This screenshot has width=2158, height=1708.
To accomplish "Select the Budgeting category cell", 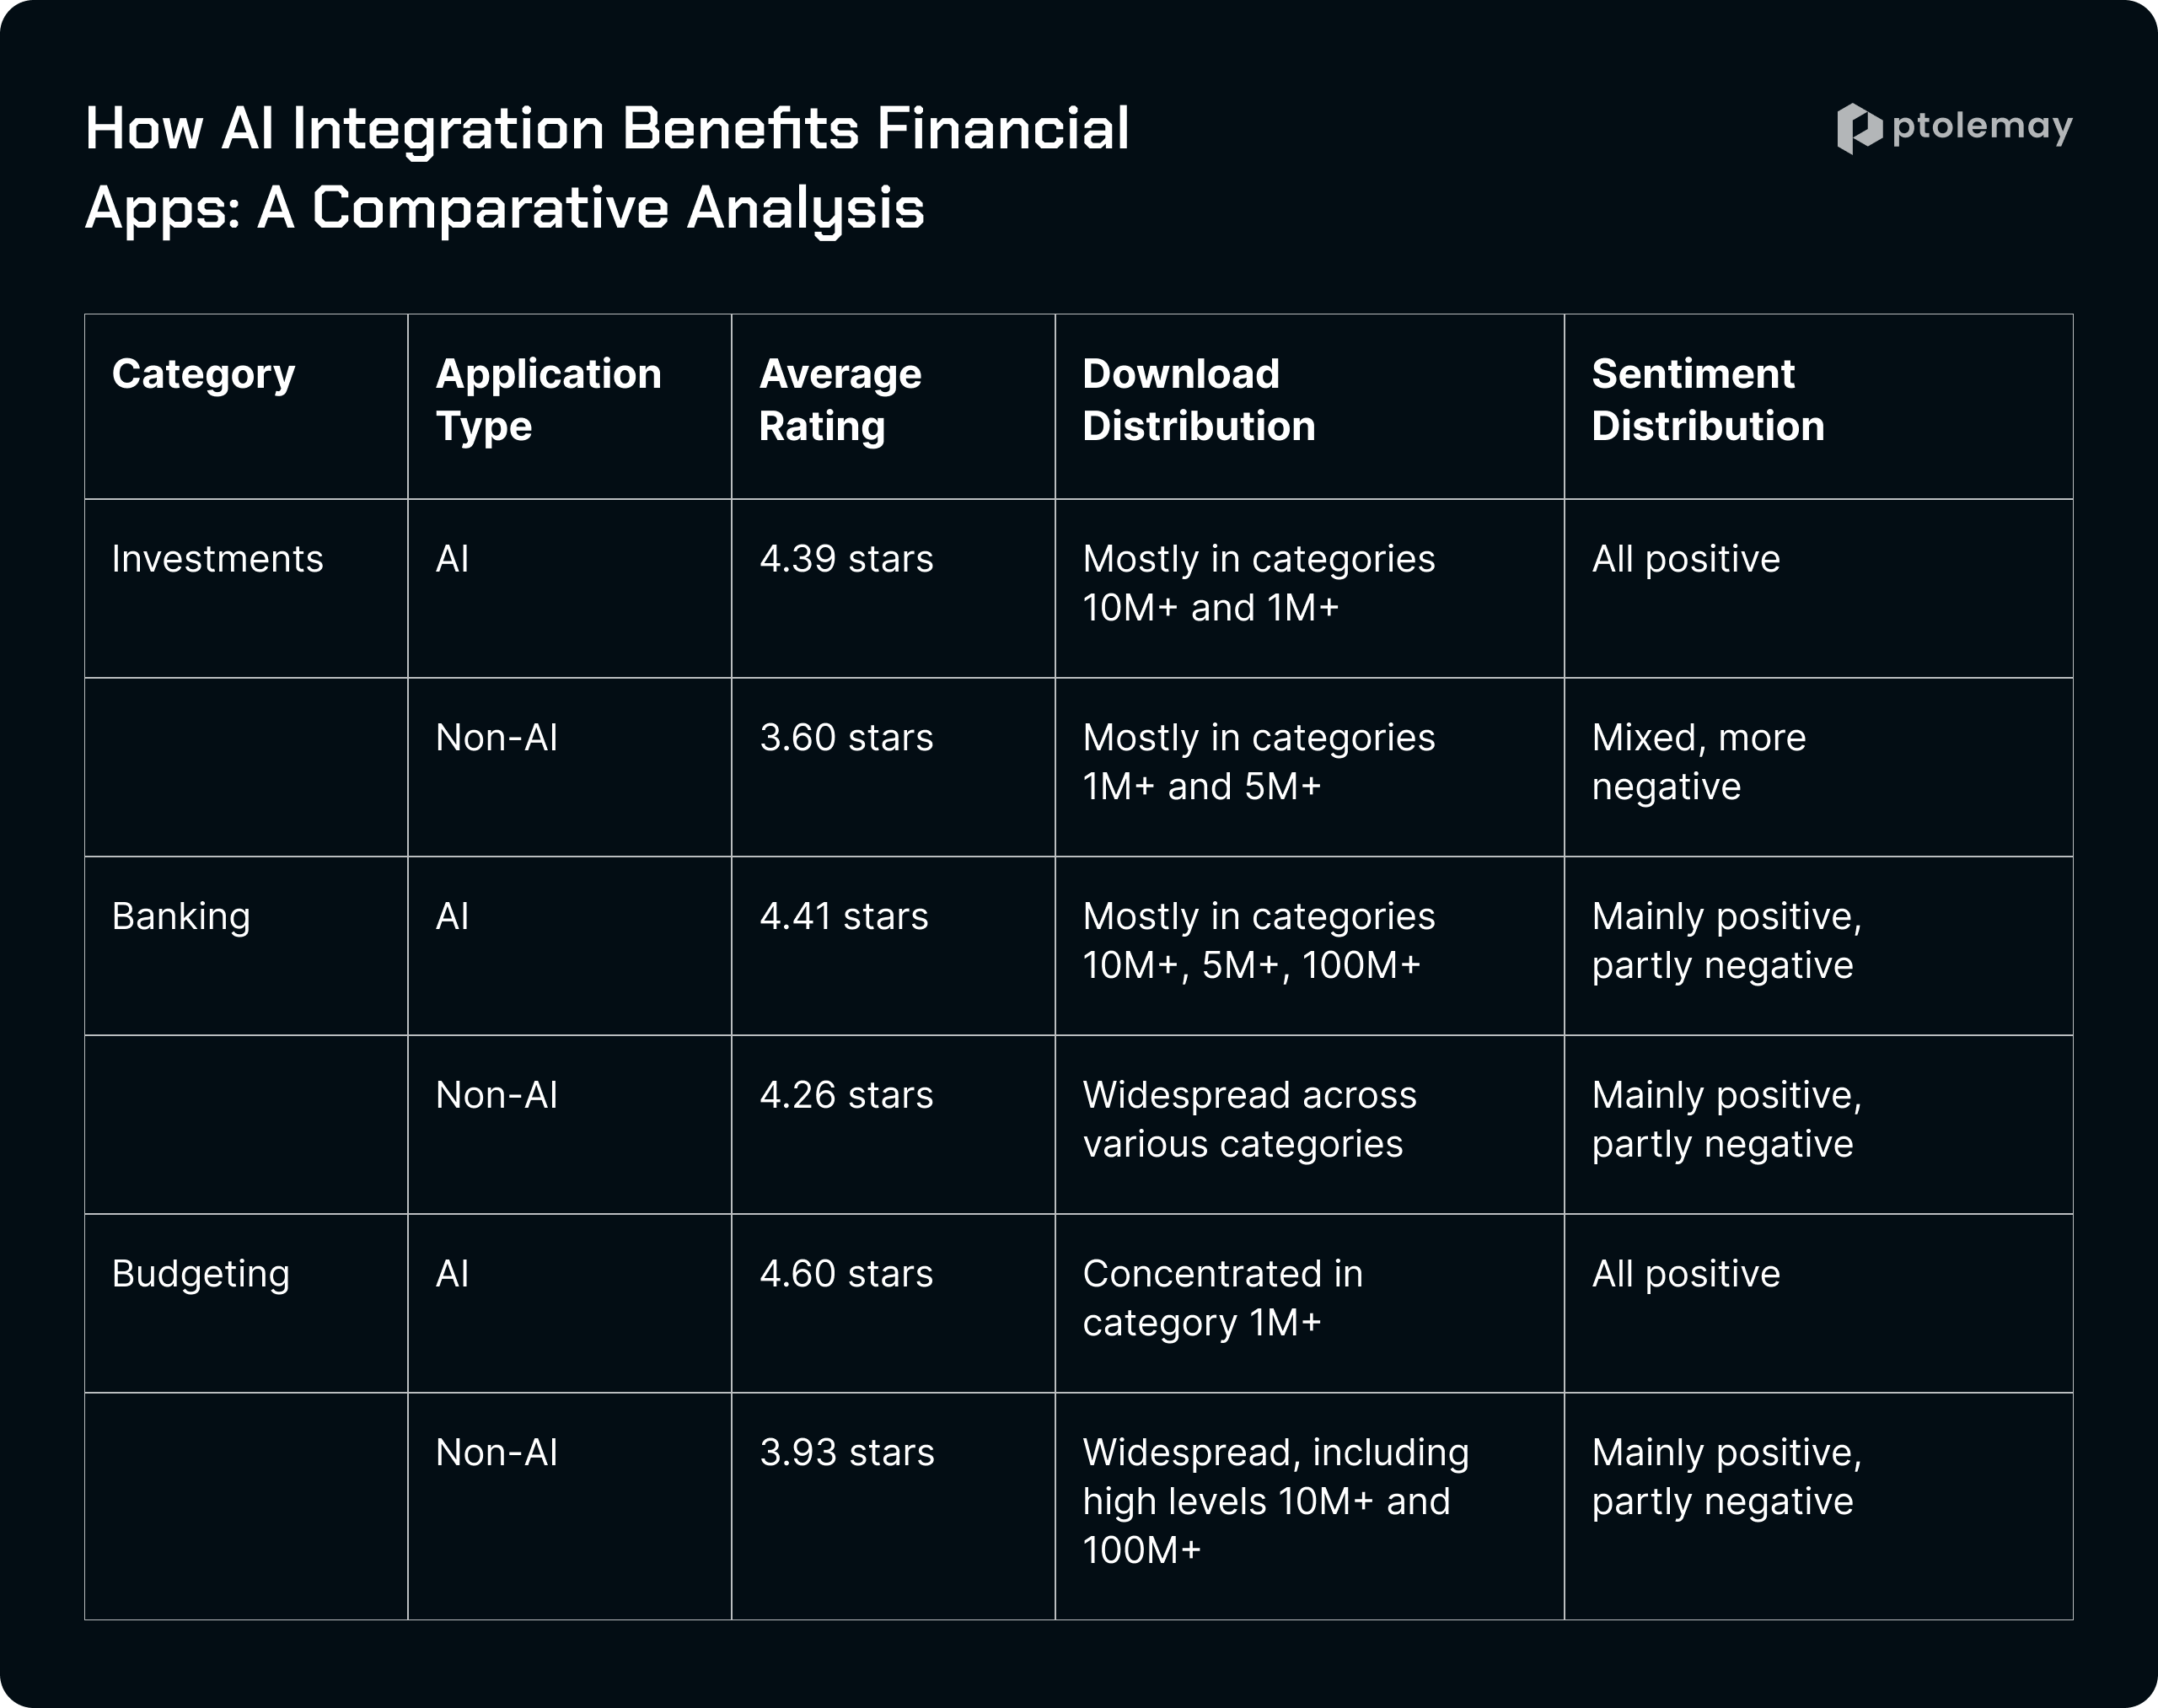I will click(246, 1303).
